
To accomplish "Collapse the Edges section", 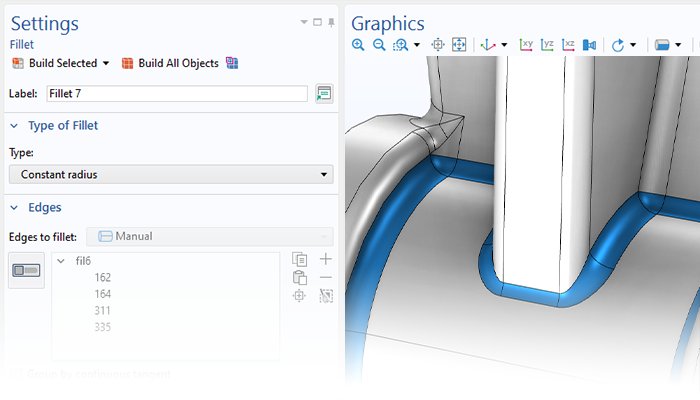I will click(14, 208).
